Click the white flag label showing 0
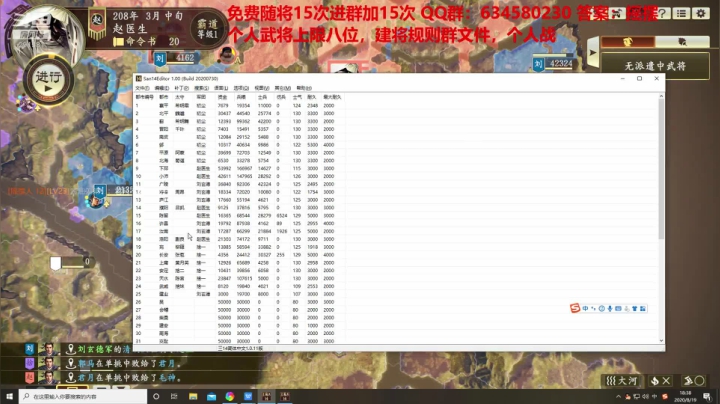The width and height of the screenshot is (720, 404). [x=71, y=262]
